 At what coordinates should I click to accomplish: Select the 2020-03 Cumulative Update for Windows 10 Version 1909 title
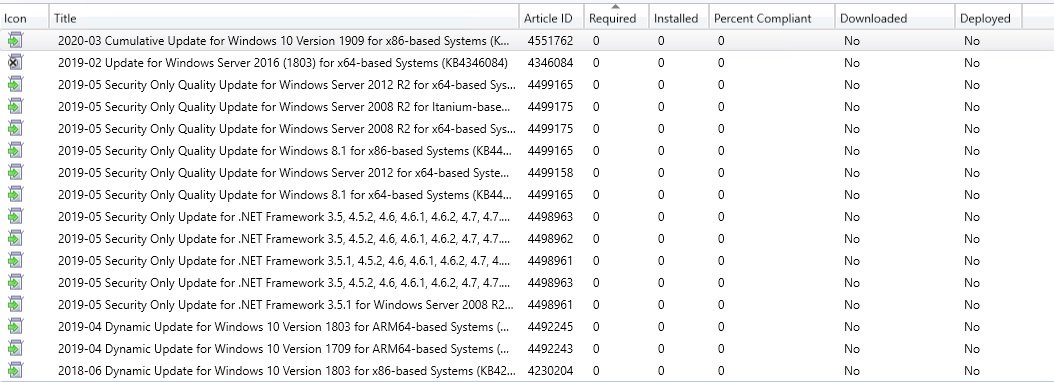click(x=284, y=41)
